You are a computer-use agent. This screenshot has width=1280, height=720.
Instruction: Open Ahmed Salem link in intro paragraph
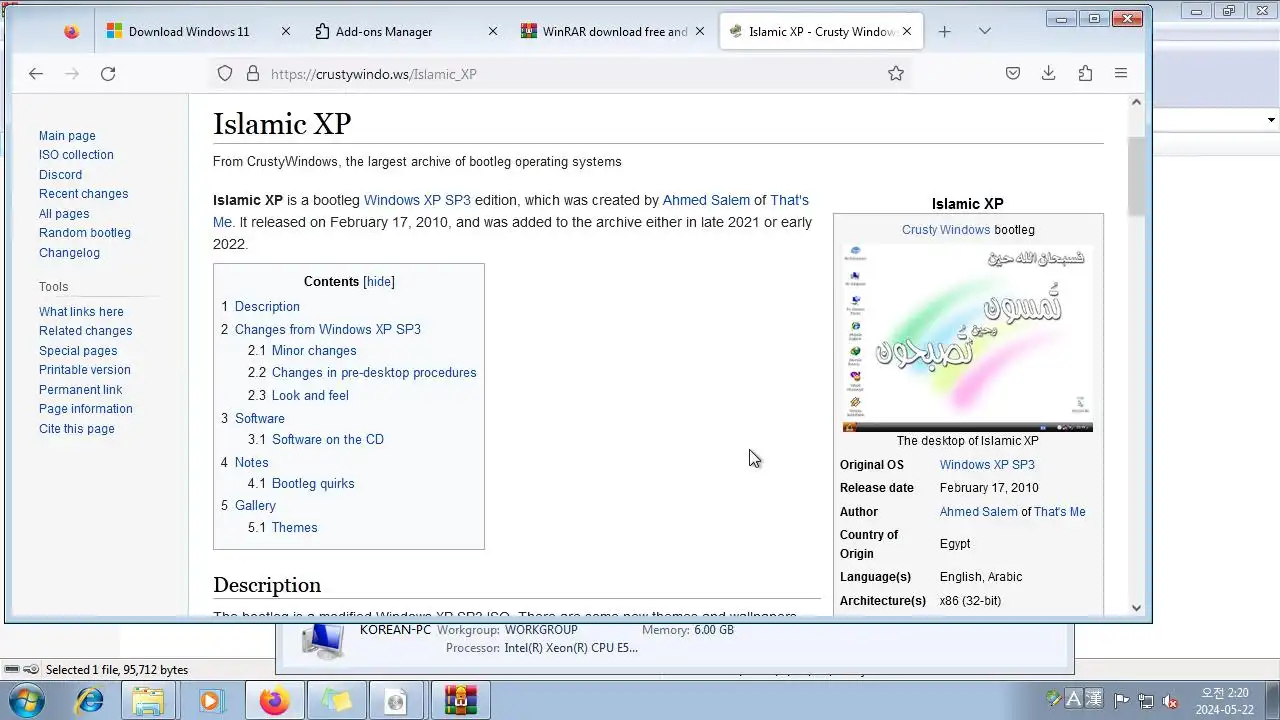coord(706,200)
